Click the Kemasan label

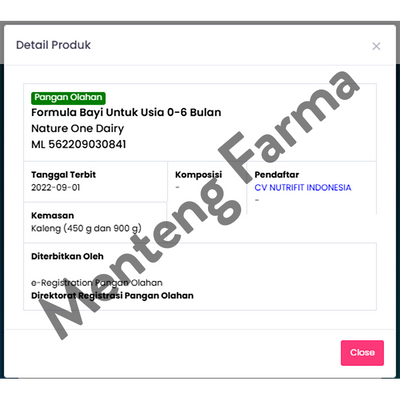52,216
